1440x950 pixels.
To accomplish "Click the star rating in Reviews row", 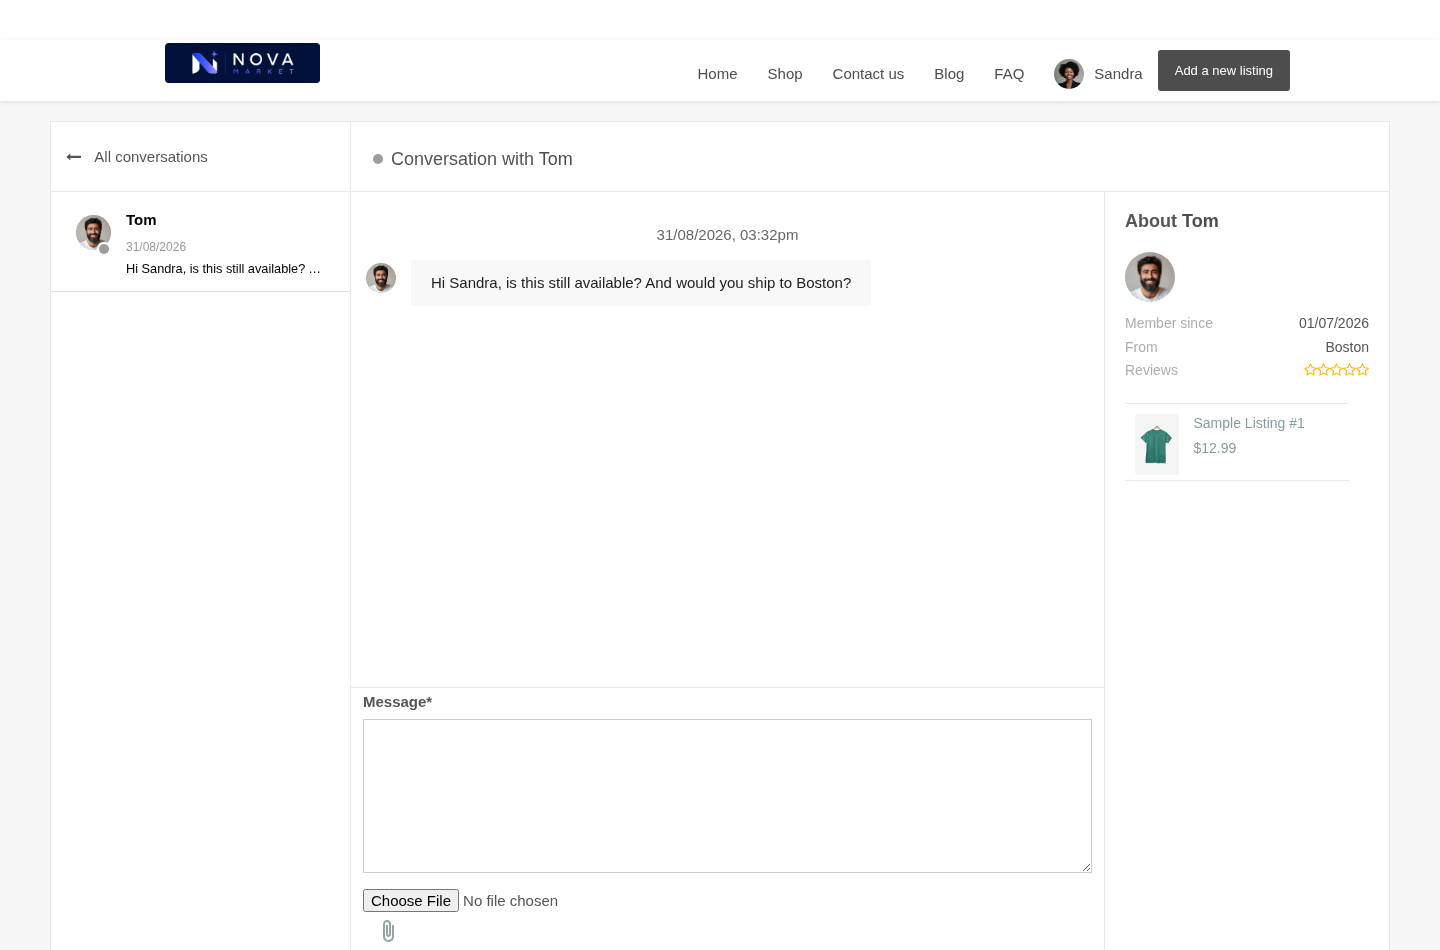I will click(x=1336, y=370).
